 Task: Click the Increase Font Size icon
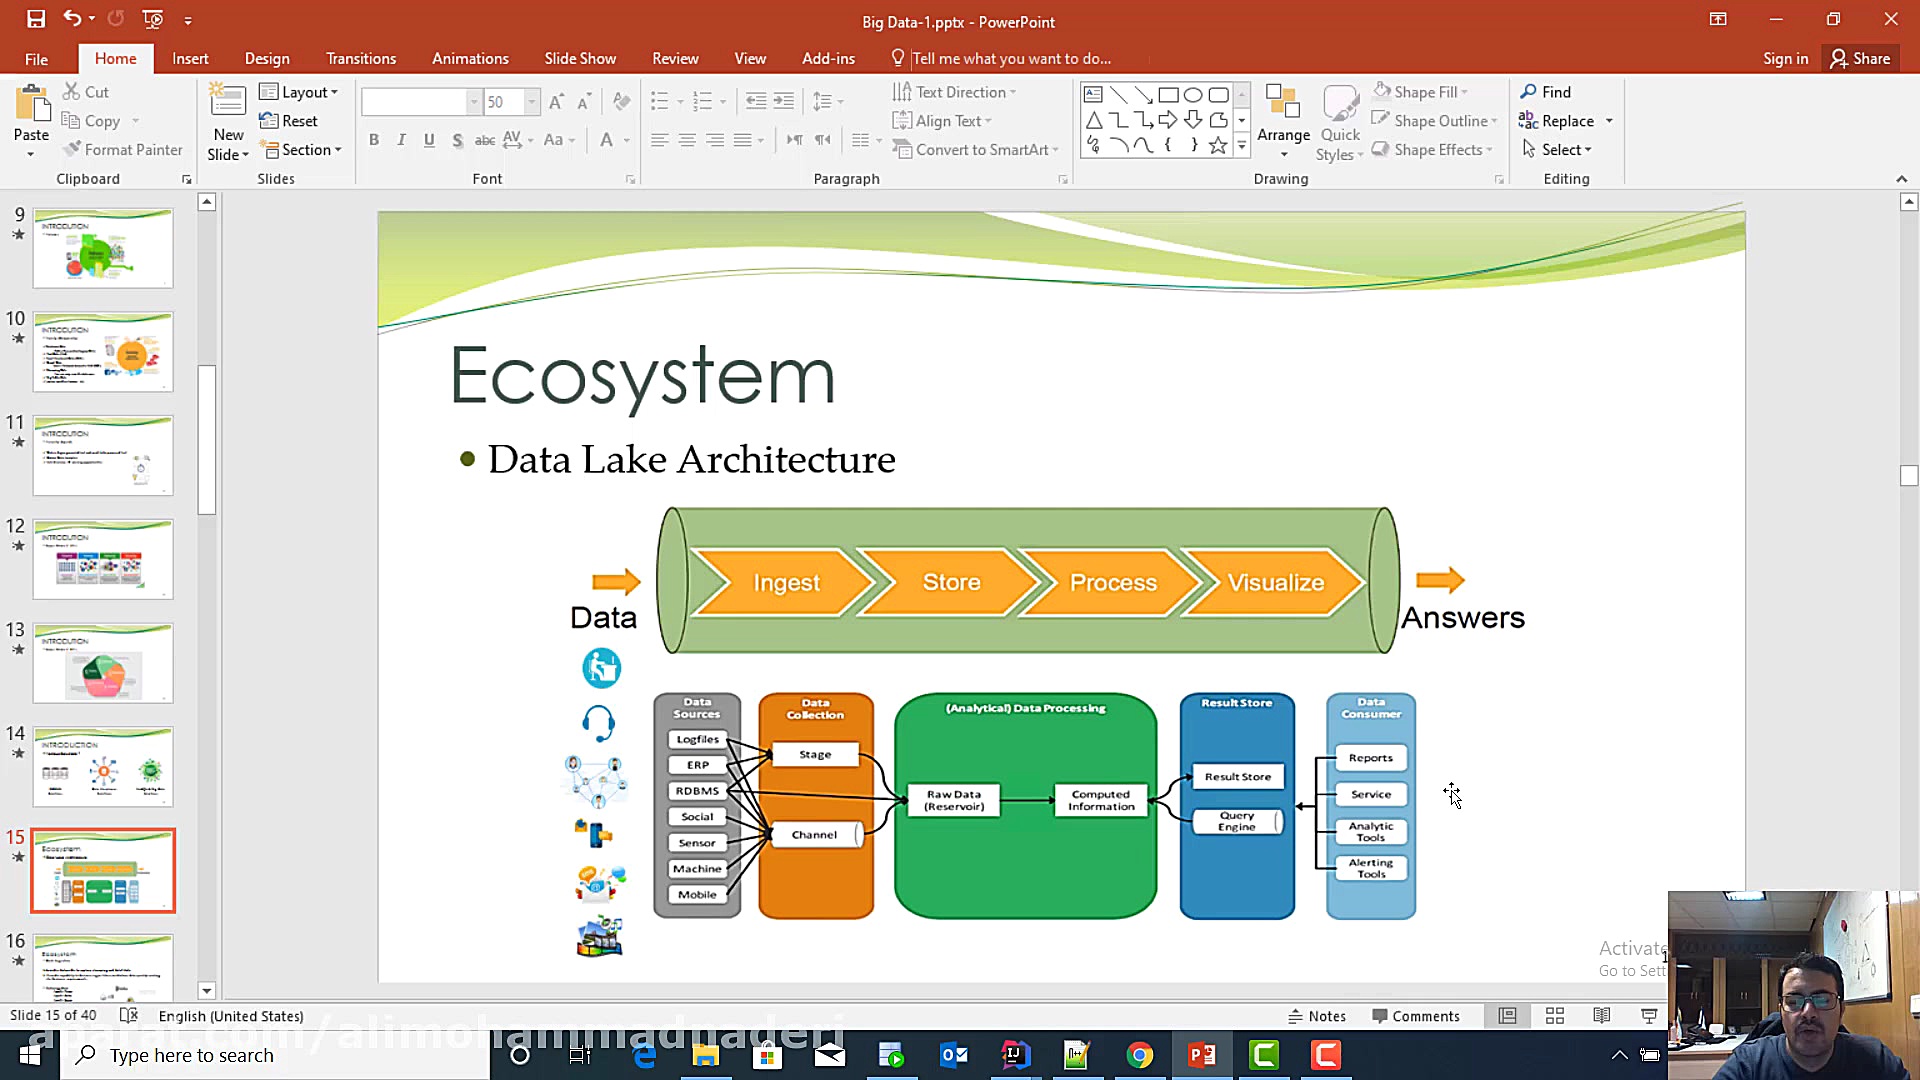coord(557,102)
